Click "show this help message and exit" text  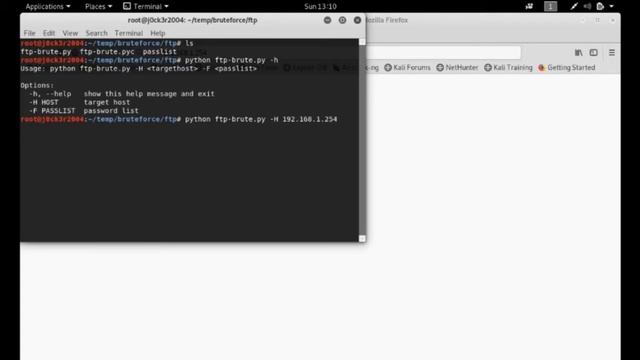click(149, 94)
